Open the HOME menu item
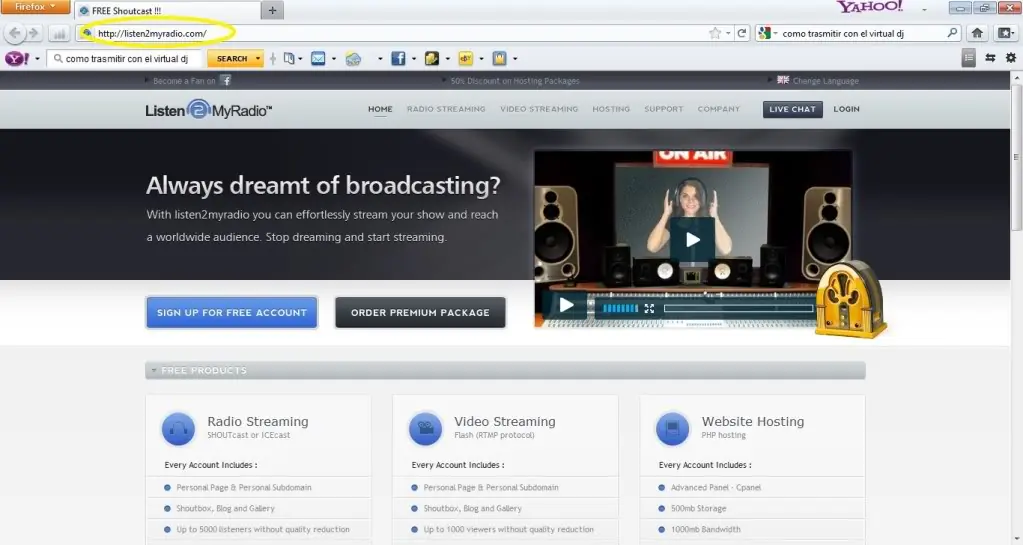Image resolution: width=1023 pixels, height=545 pixels. coord(380,109)
